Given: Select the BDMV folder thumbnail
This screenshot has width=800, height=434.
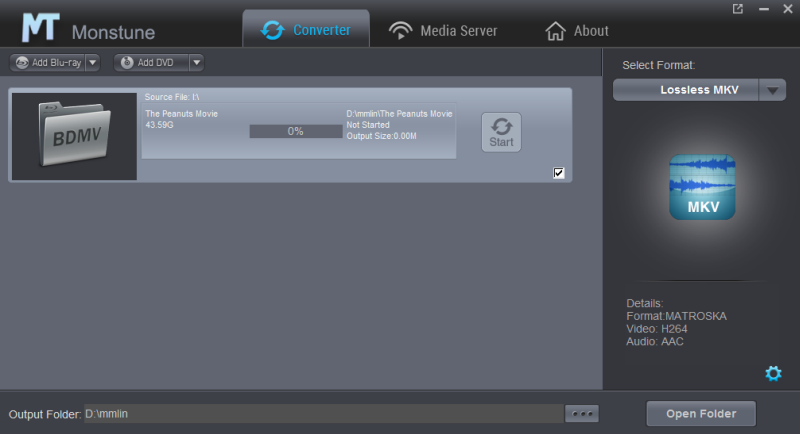Looking at the screenshot, I should (x=74, y=136).
